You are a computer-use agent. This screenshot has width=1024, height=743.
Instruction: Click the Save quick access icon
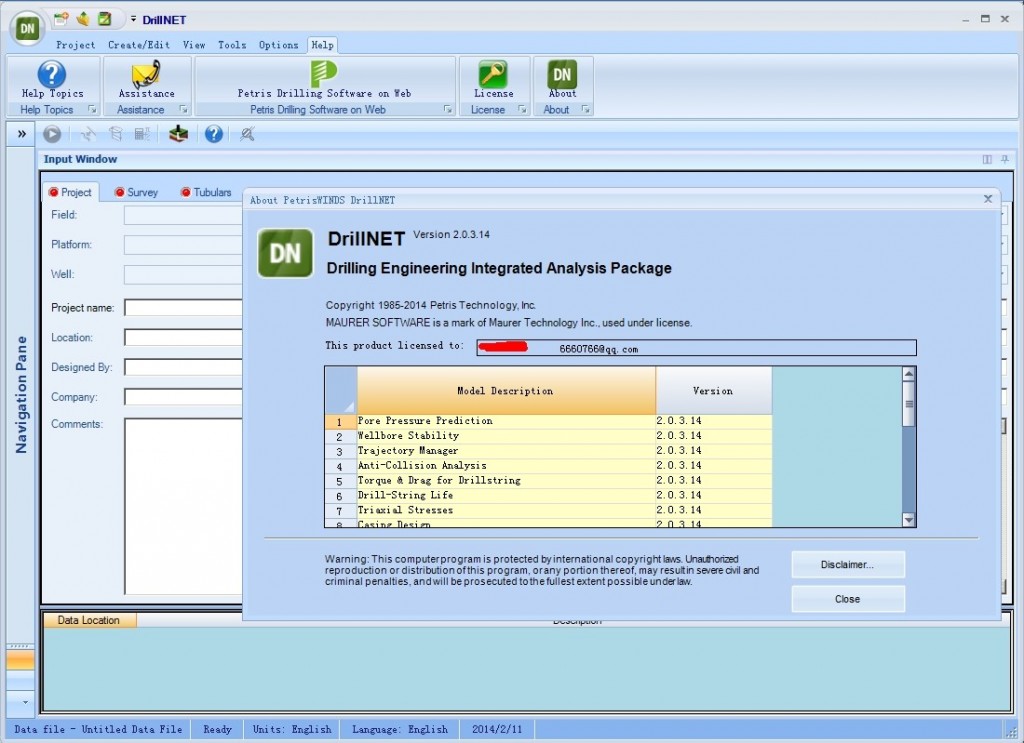click(103, 20)
